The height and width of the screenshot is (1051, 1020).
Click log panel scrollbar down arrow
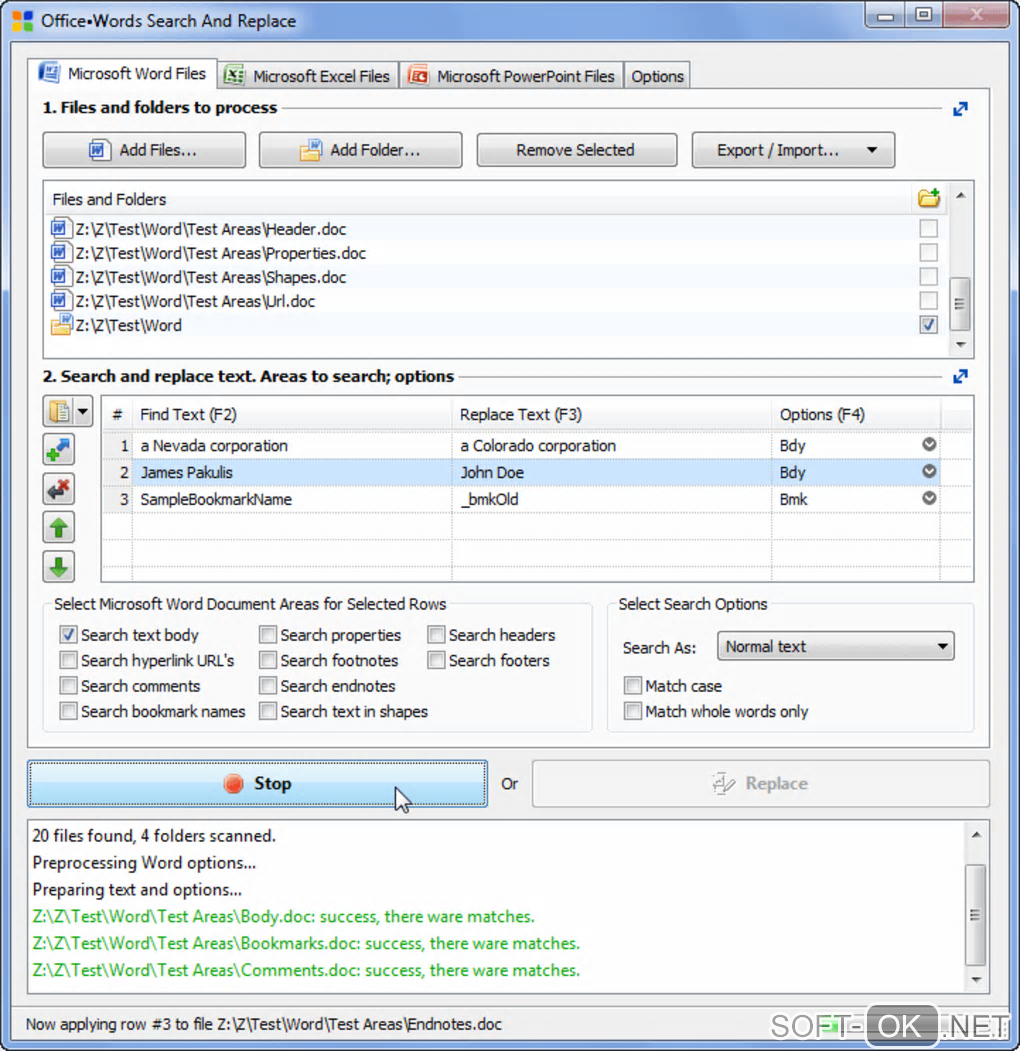(976, 980)
